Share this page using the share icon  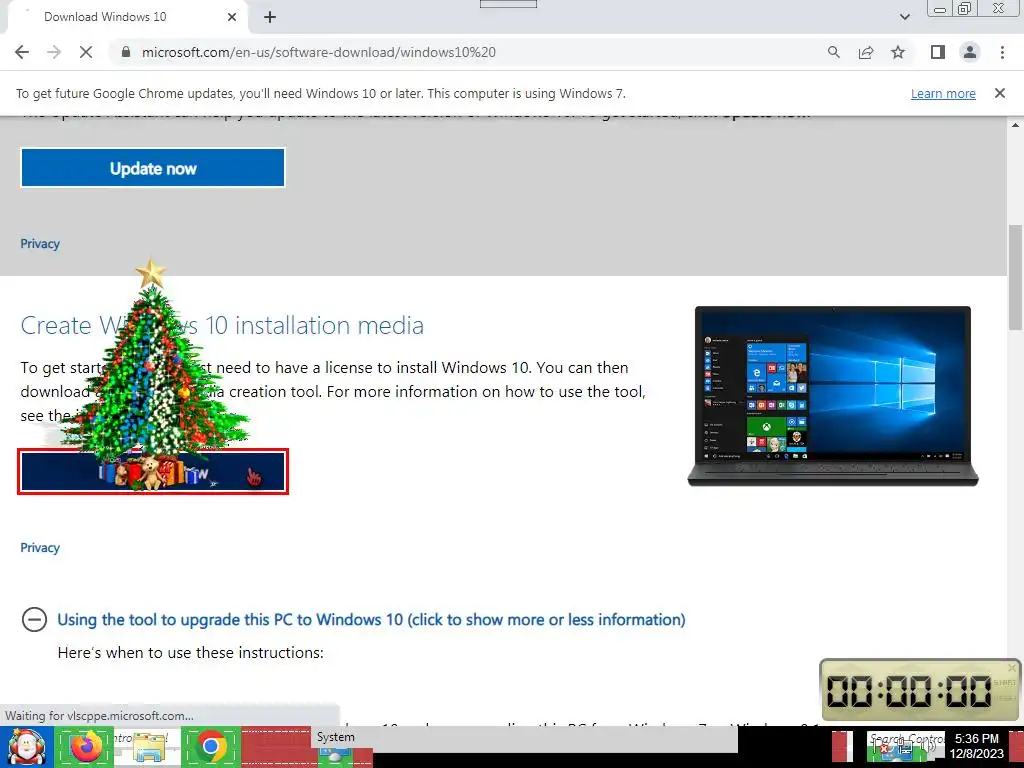[x=866, y=52]
